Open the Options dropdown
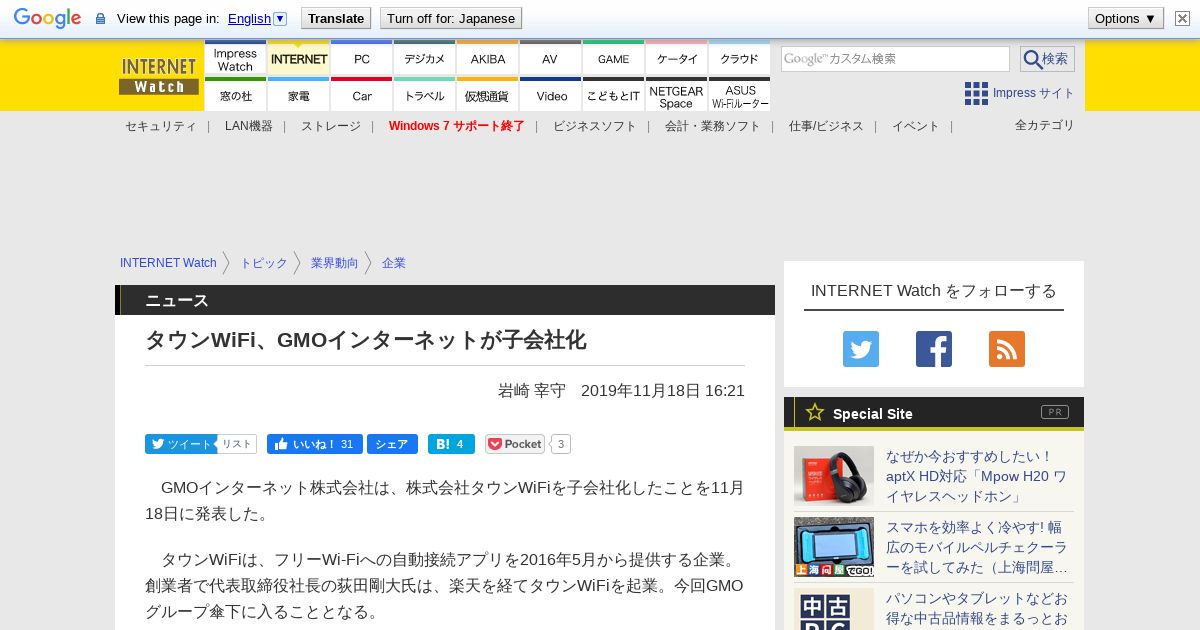Image resolution: width=1200 pixels, height=630 pixels. point(1125,18)
